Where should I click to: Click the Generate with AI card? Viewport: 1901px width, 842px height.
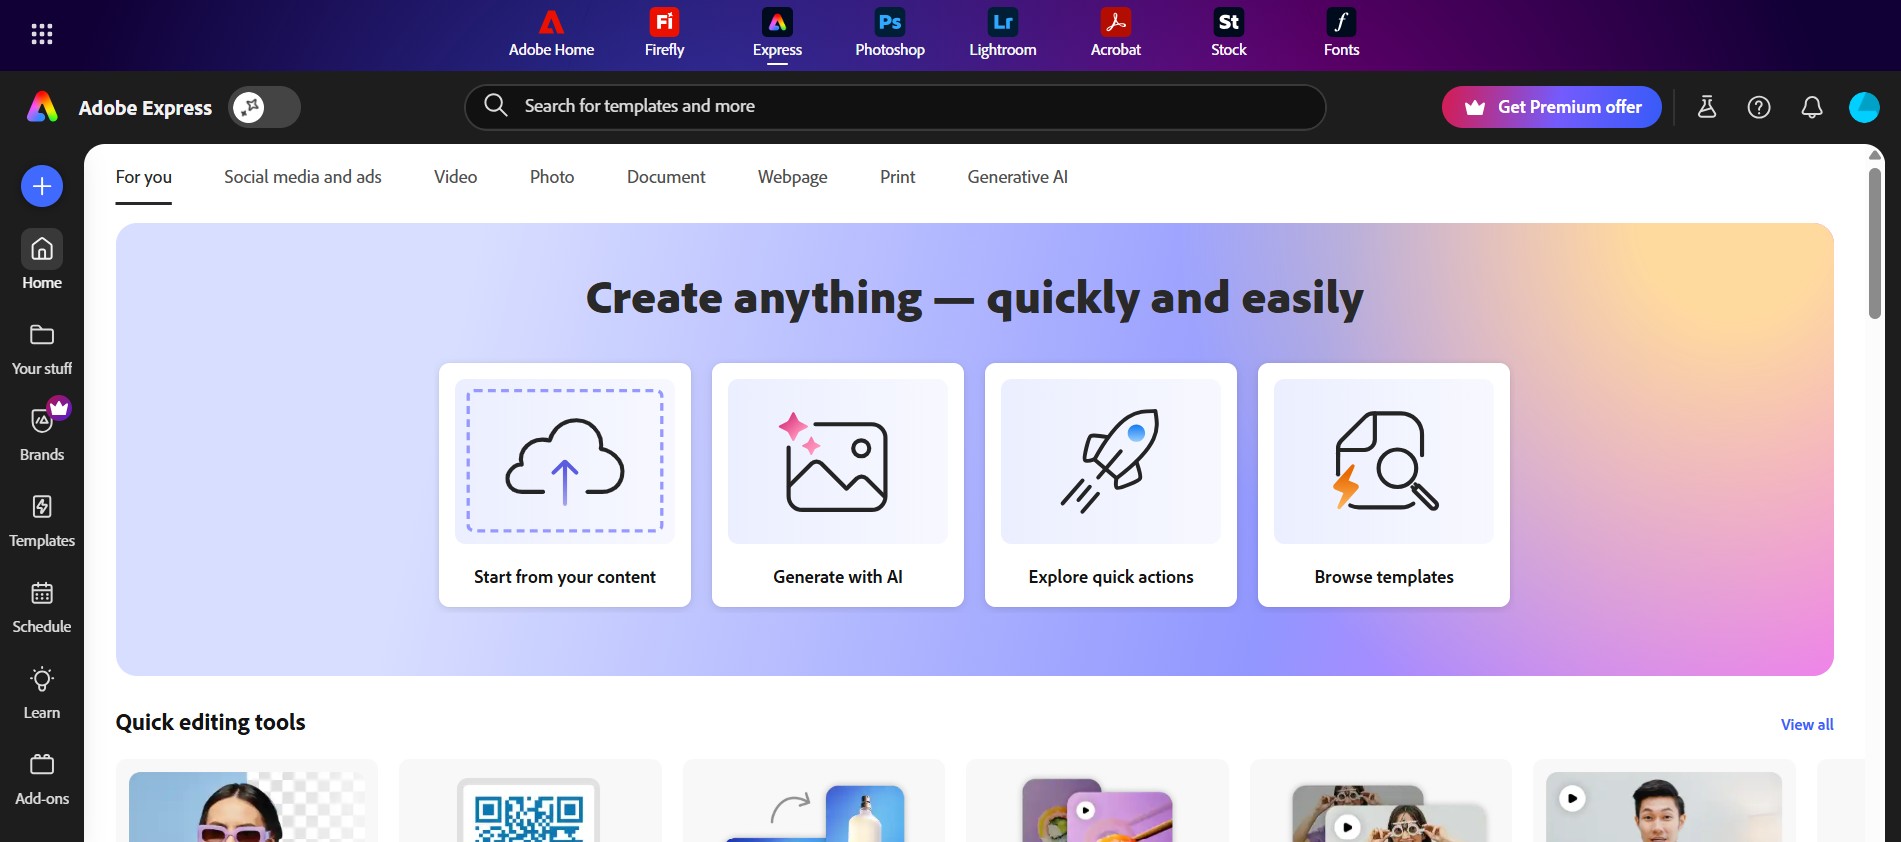(838, 485)
